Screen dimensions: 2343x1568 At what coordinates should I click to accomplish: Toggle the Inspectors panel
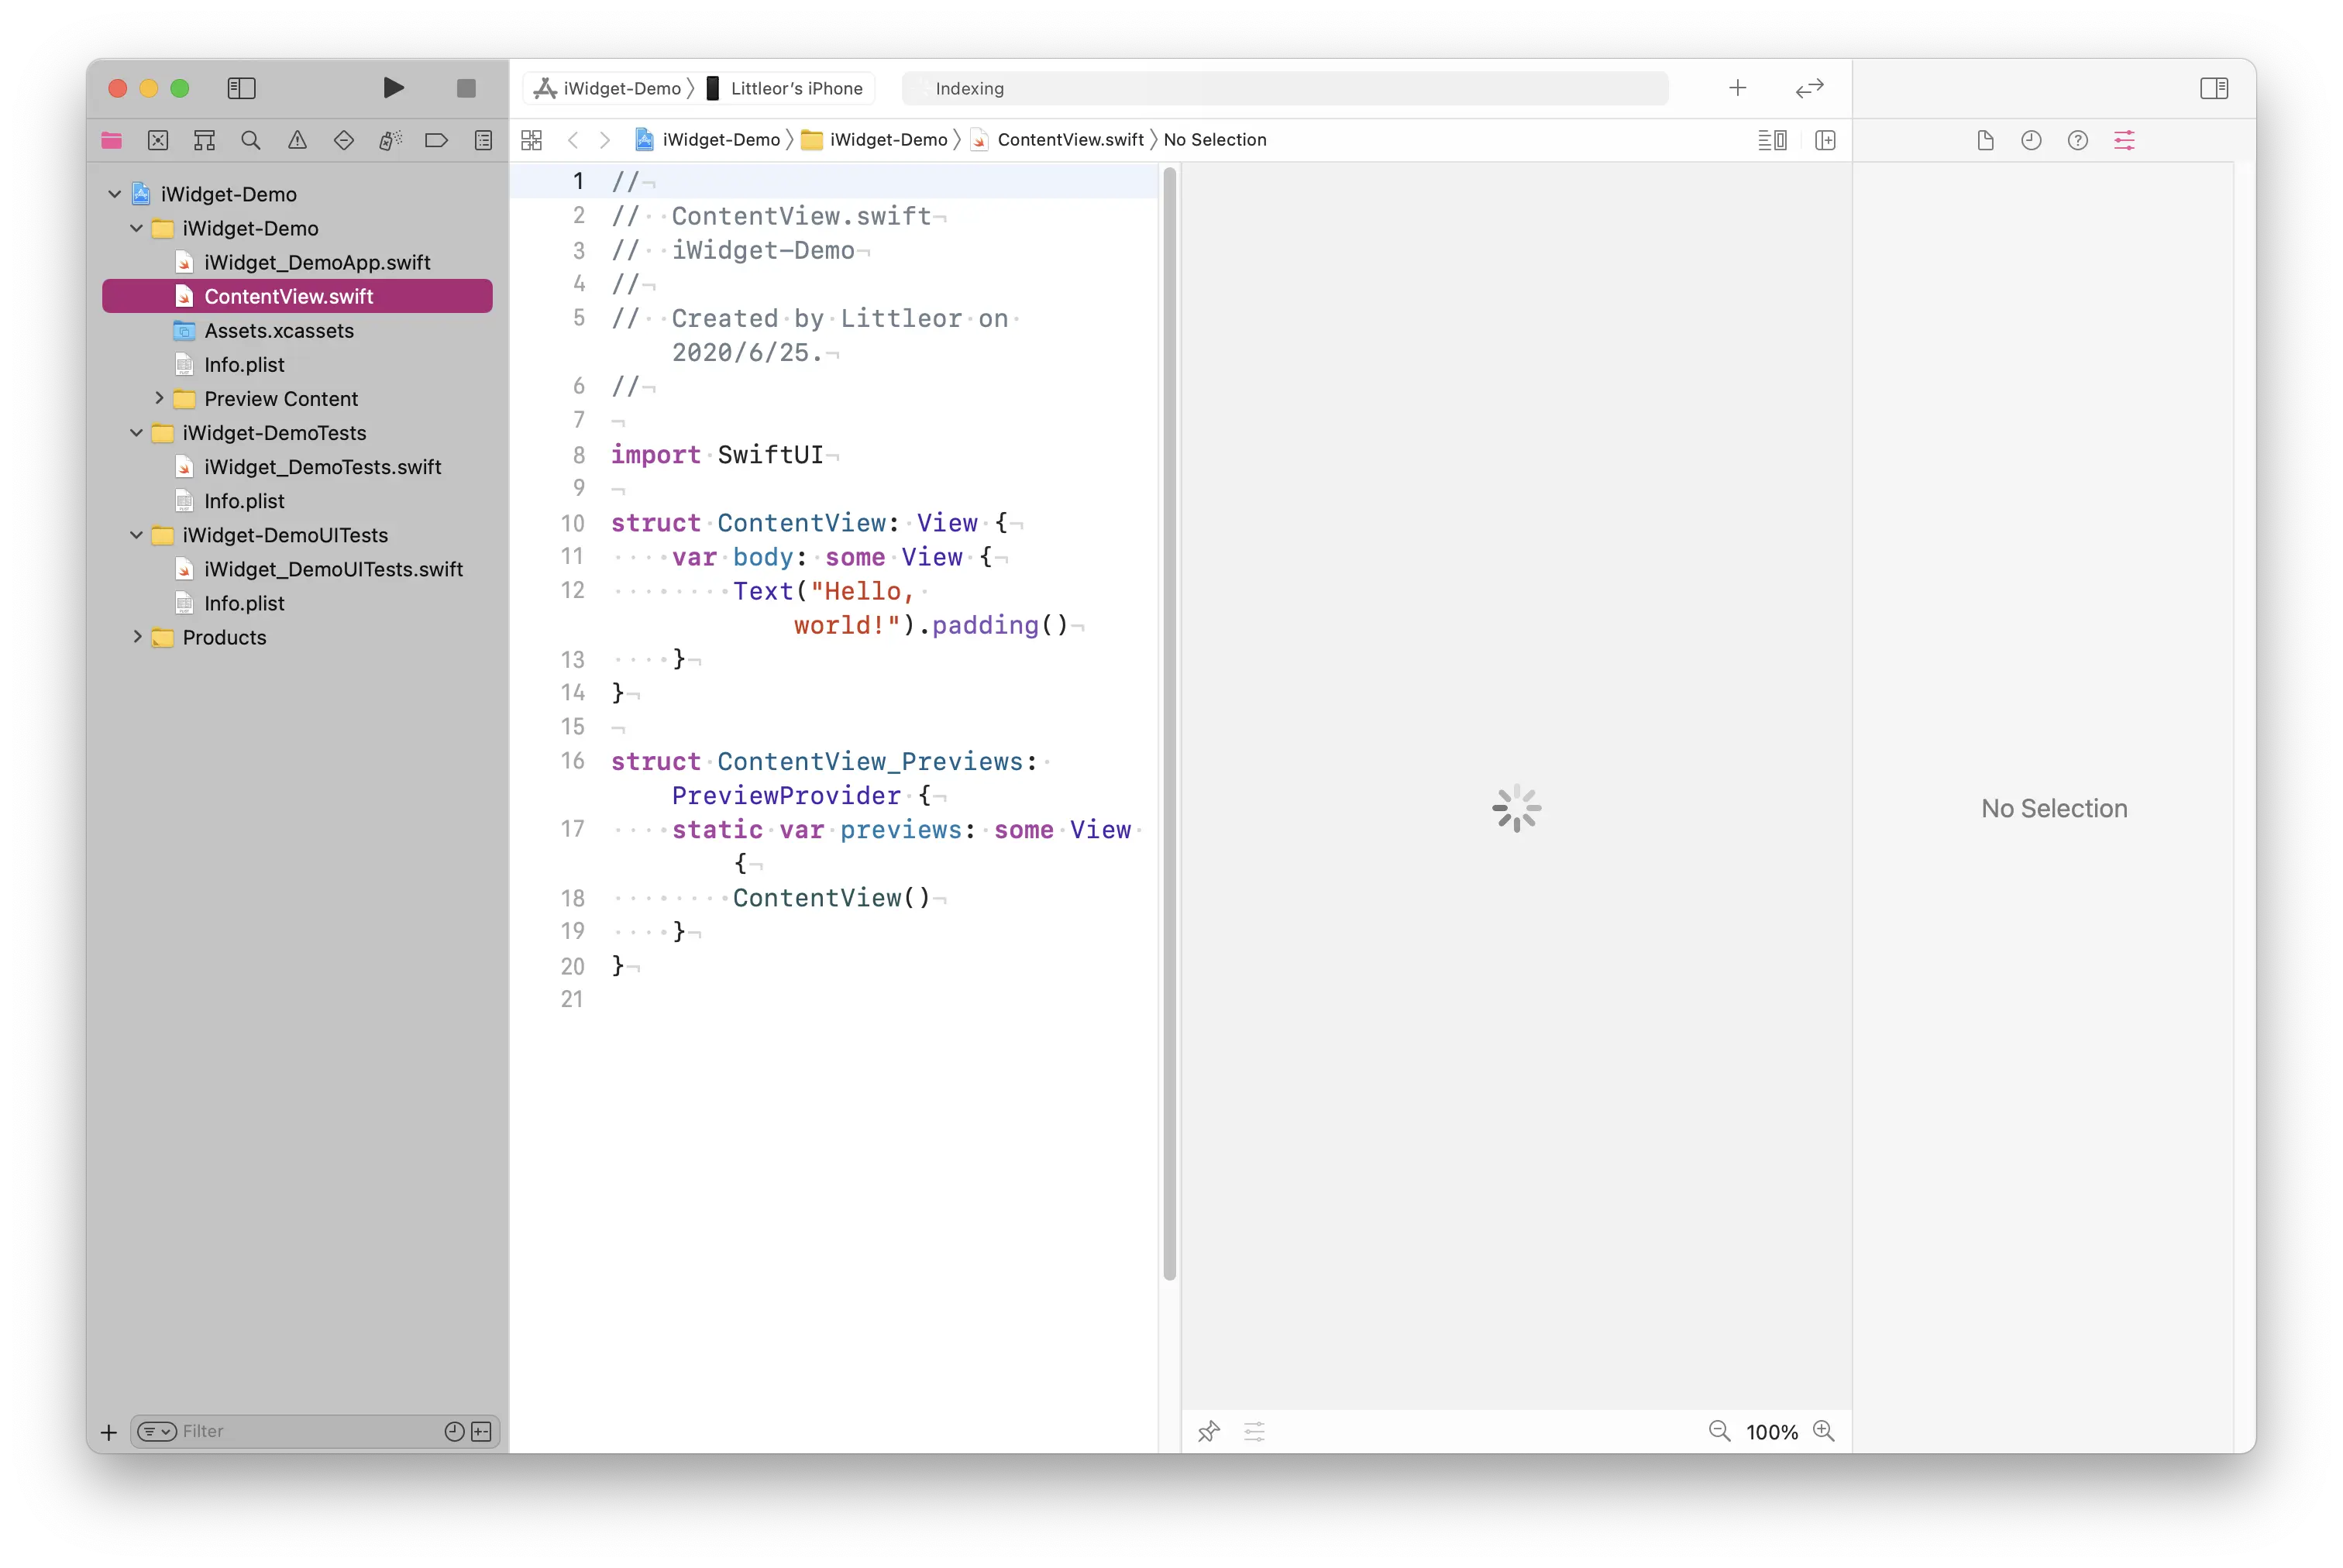[2214, 88]
